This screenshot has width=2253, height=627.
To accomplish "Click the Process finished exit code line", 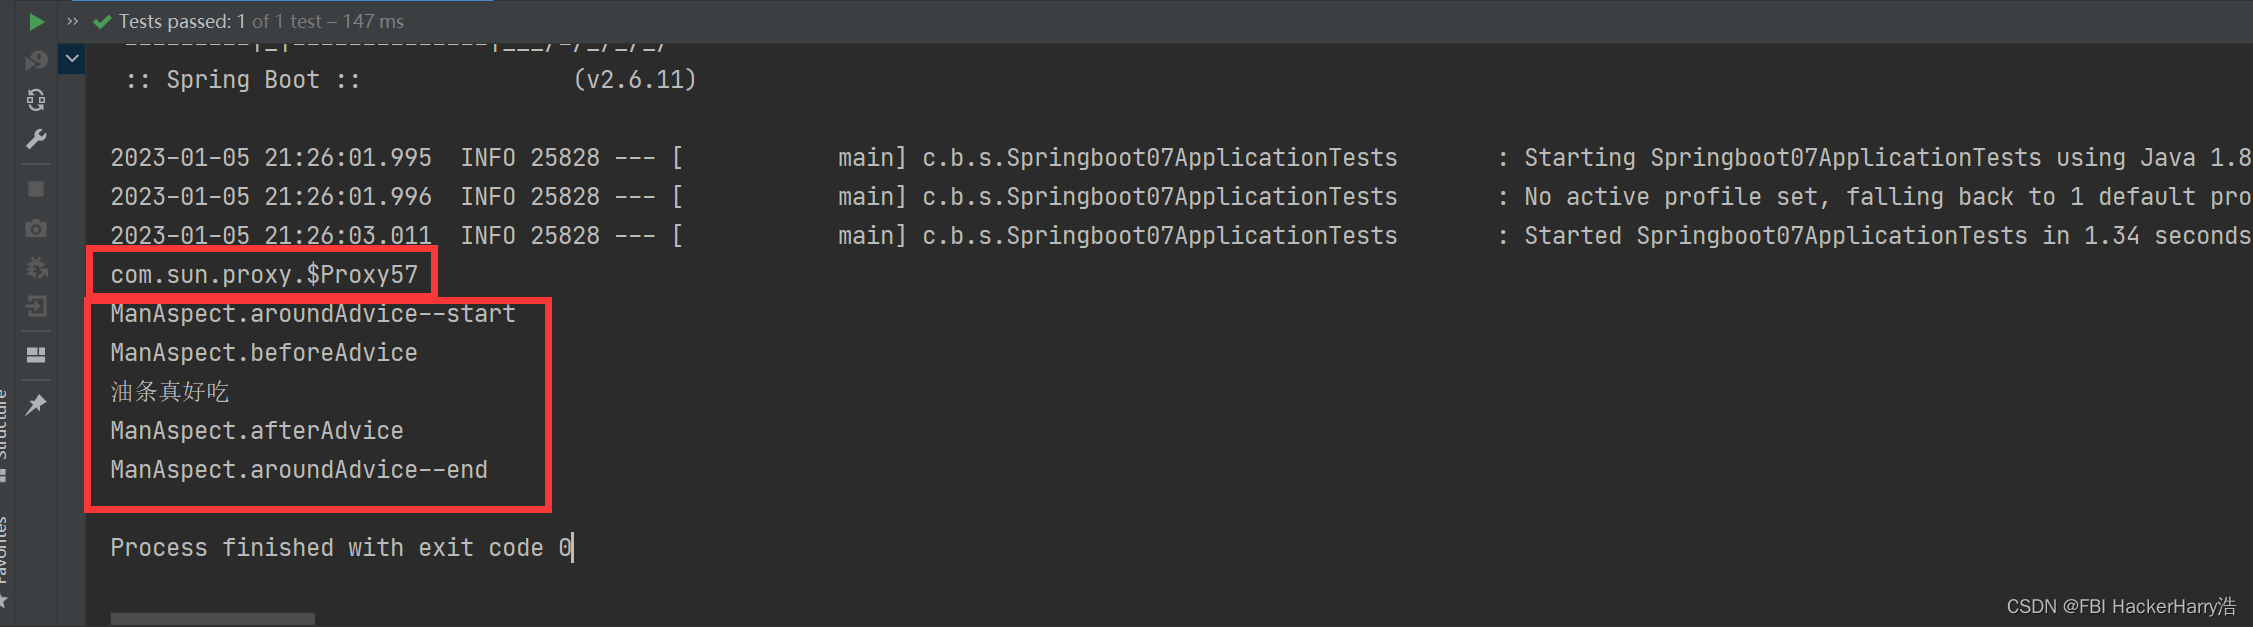I will [x=341, y=547].
